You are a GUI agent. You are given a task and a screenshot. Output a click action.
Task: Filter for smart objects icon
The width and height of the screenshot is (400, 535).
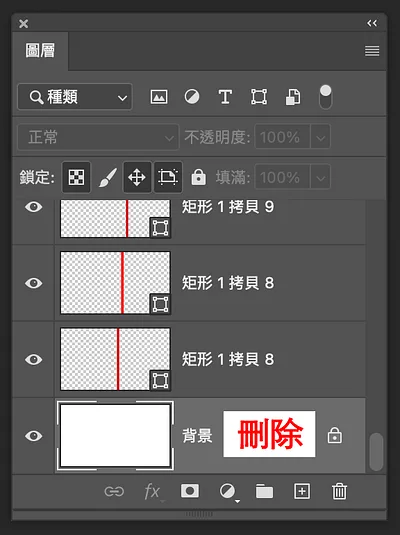tap(293, 97)
